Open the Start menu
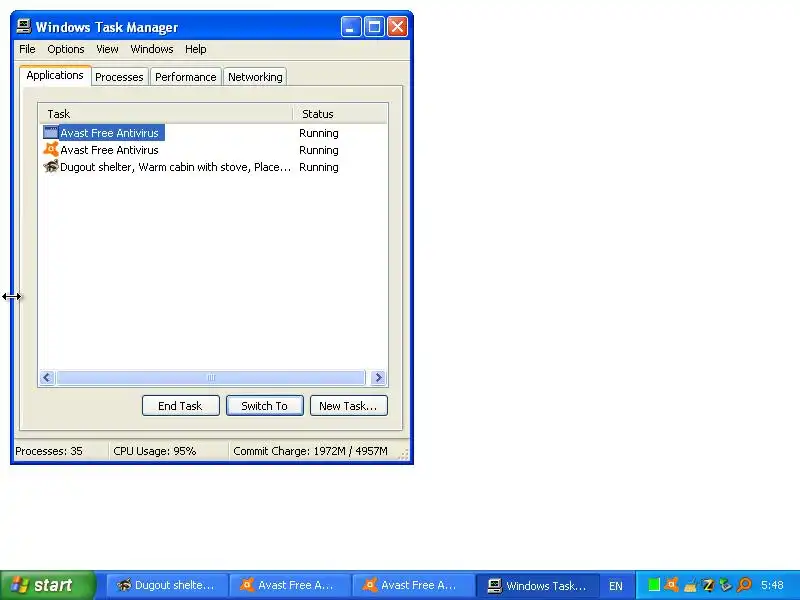The image size is (800, 600). point(47,585)
